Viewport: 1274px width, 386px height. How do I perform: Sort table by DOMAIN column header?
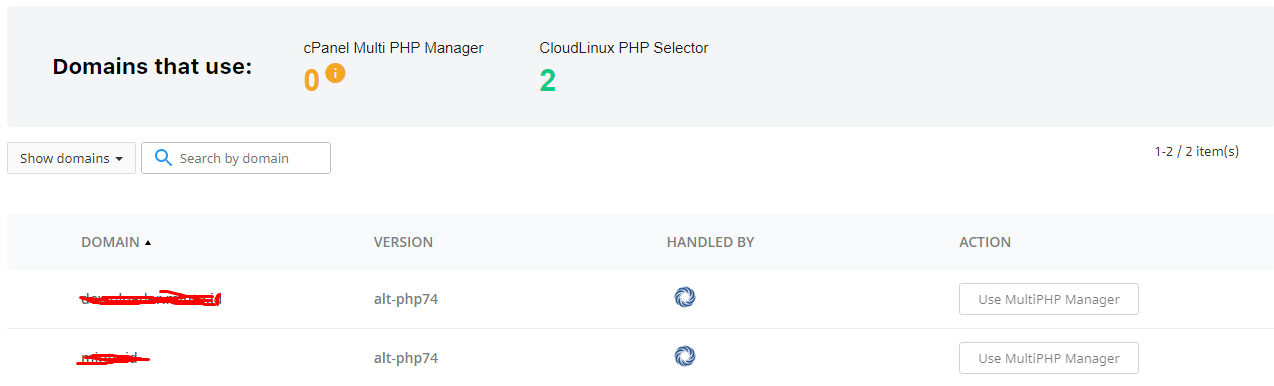(111, 242)
